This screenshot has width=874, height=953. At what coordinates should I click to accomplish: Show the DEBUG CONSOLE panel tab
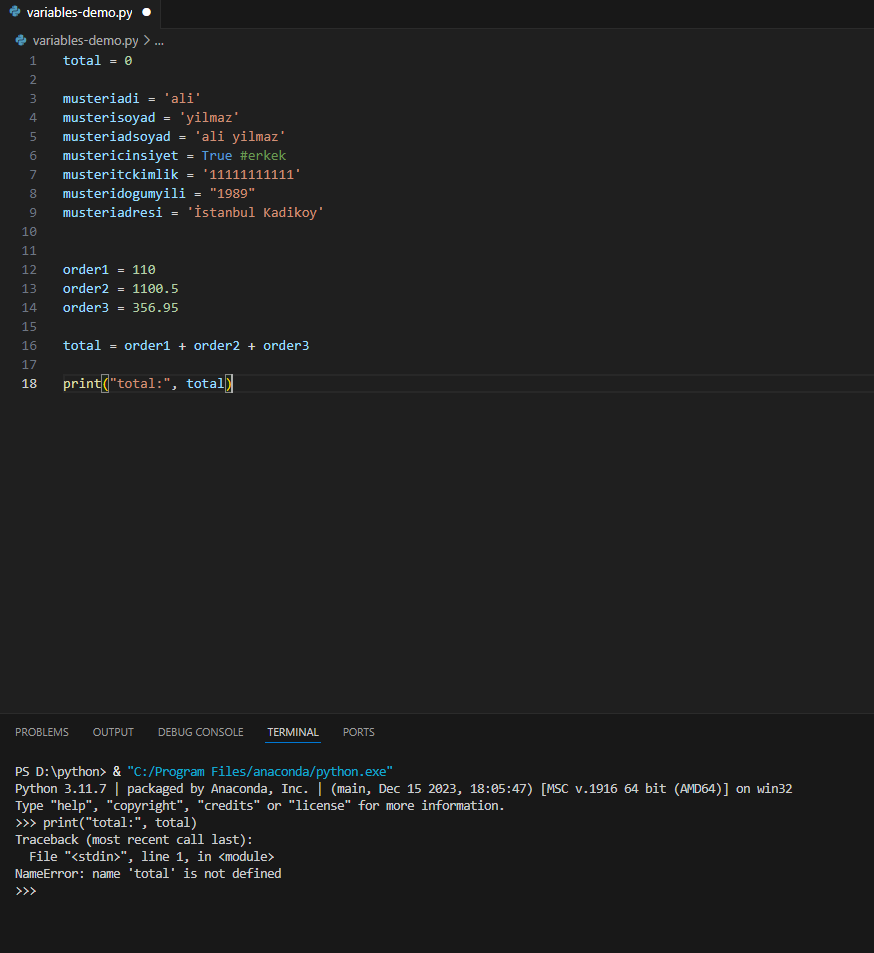click(200, 732)
